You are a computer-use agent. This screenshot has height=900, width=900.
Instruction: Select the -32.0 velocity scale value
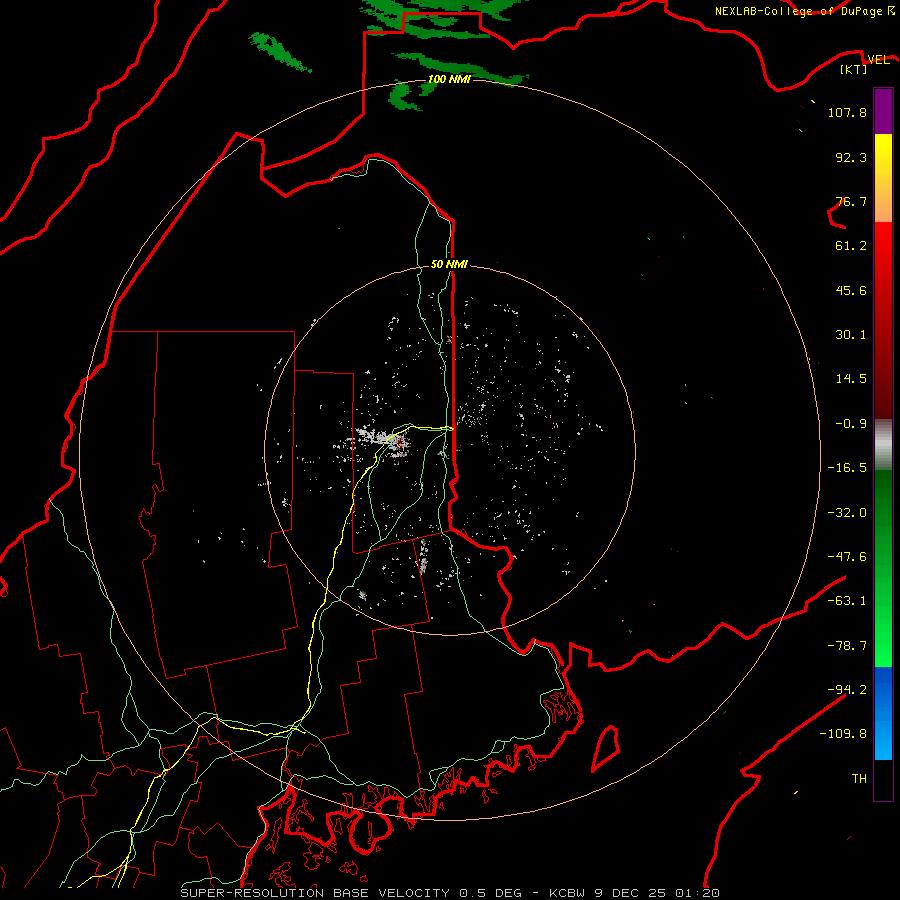tap(847, 513)
